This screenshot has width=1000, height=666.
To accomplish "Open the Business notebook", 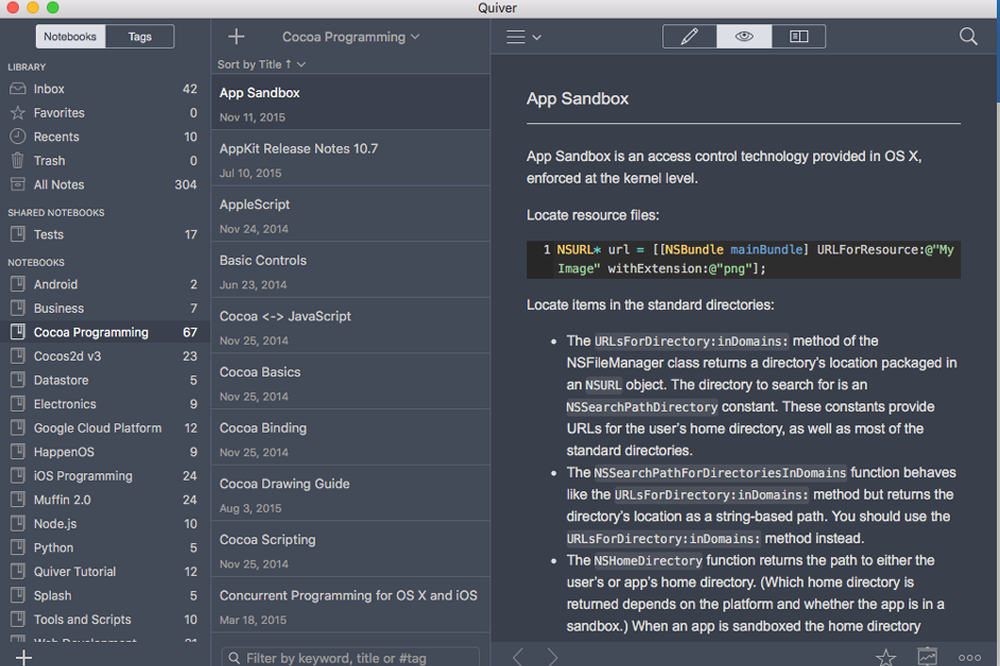I will [105, 308].
